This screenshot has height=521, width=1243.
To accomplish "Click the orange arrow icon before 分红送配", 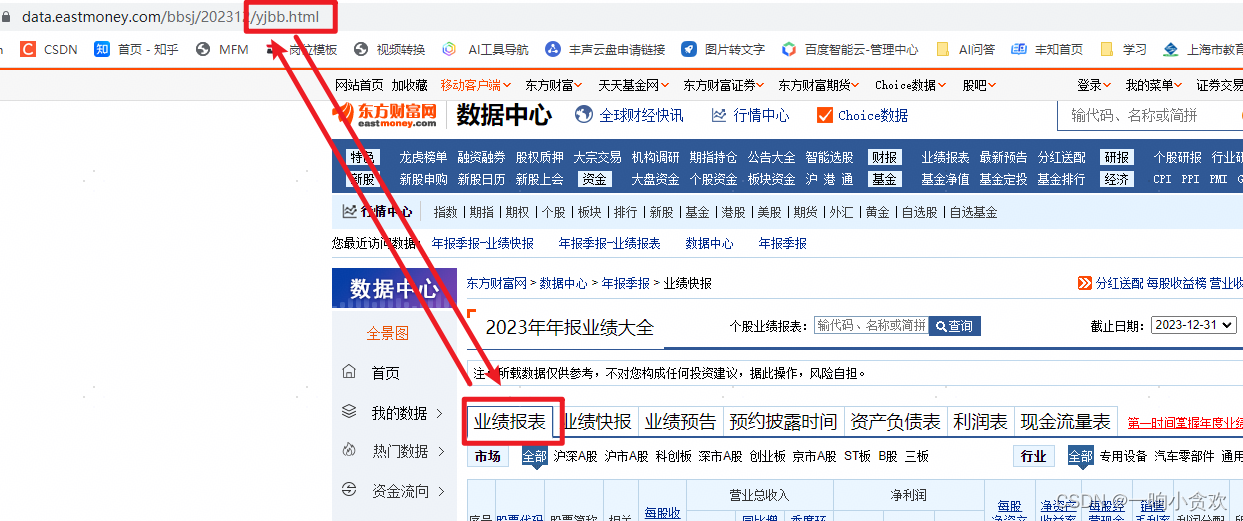I will tap(1085, 283).
